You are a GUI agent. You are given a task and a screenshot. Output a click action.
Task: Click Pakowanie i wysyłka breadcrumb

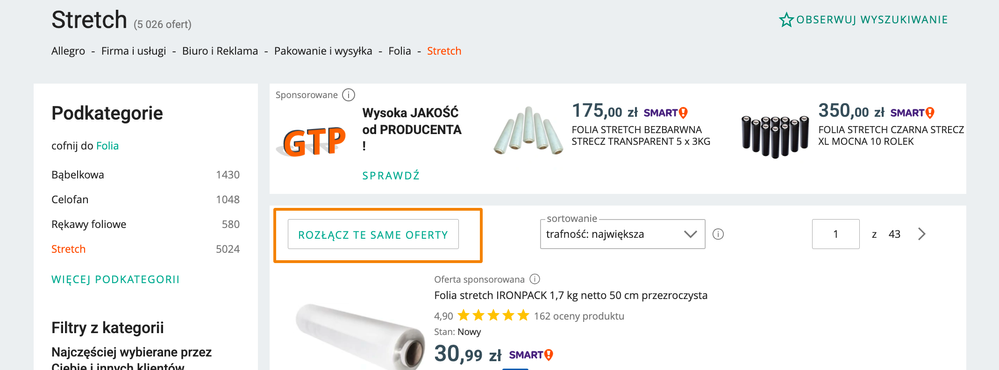(323, 51)
